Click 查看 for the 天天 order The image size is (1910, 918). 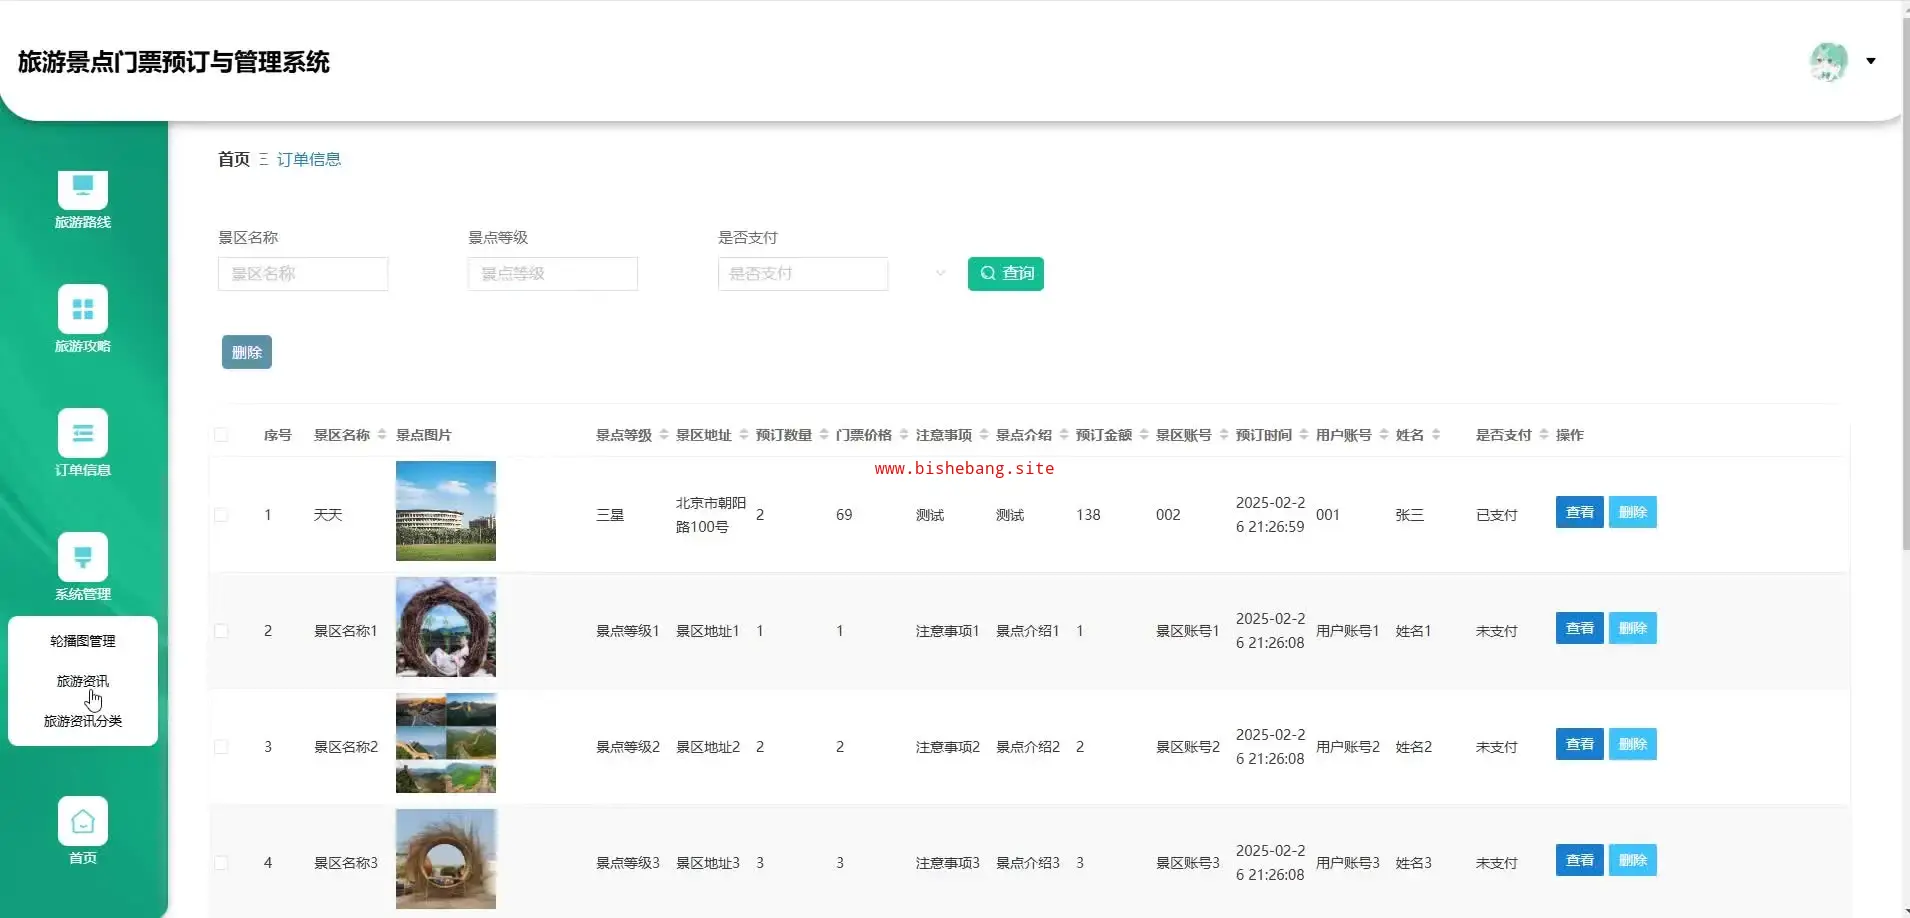1579,512
